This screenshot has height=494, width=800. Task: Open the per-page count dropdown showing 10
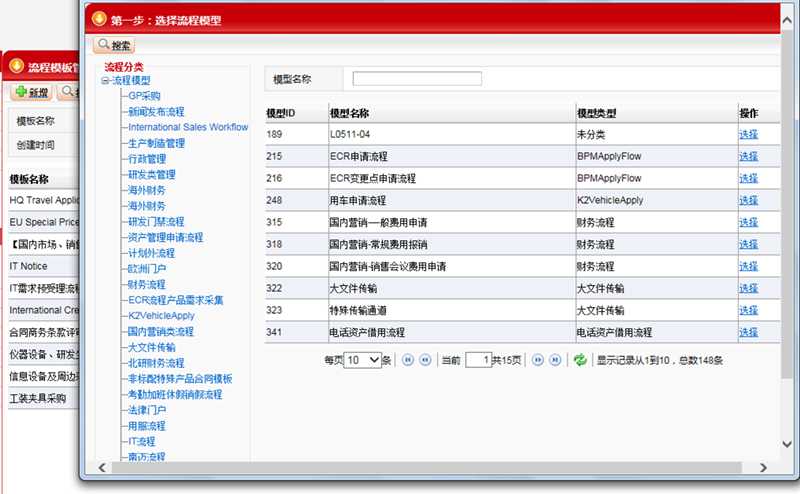363,360
